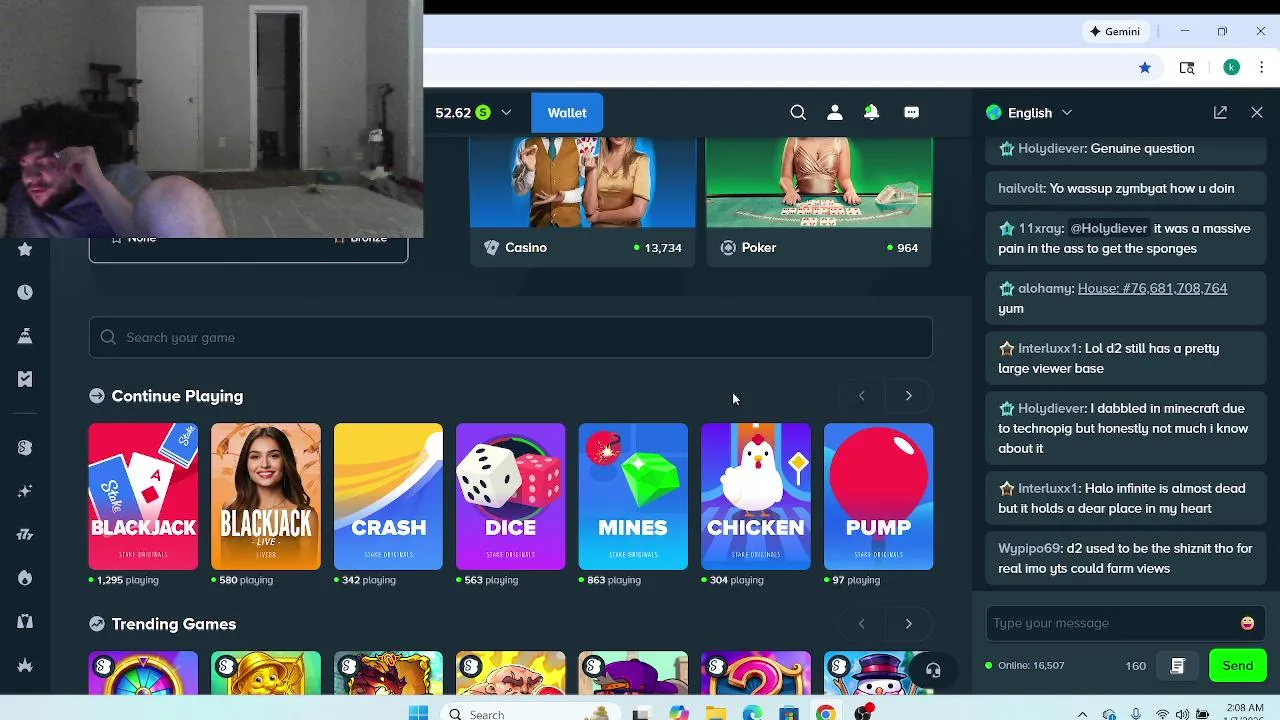Click username alohamy in chat
The height and width of the screenshot is (720, 1280).
(x=1045, y=288)
